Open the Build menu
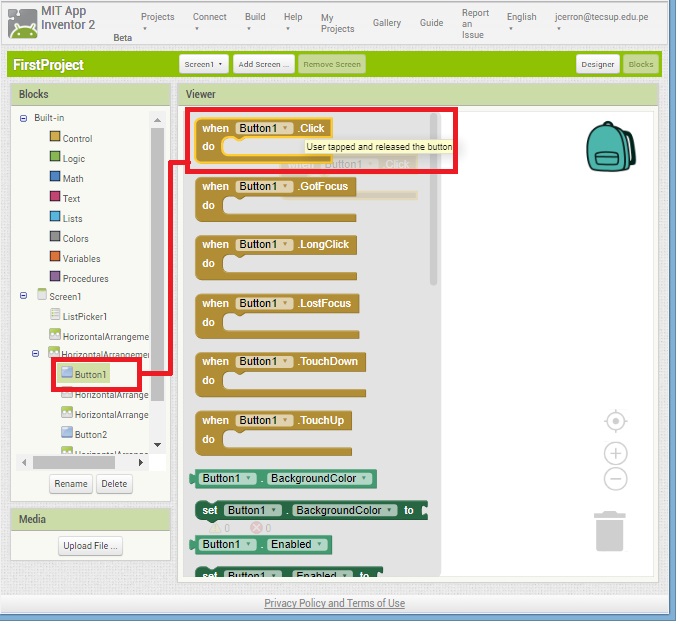 [255, 21]
